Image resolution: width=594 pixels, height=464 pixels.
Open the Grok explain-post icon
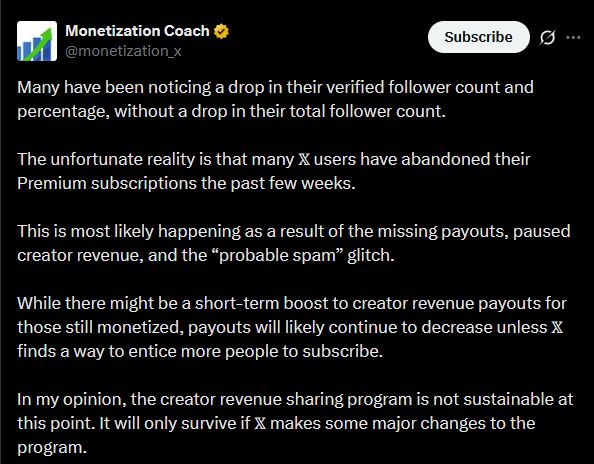pos(547,37)
